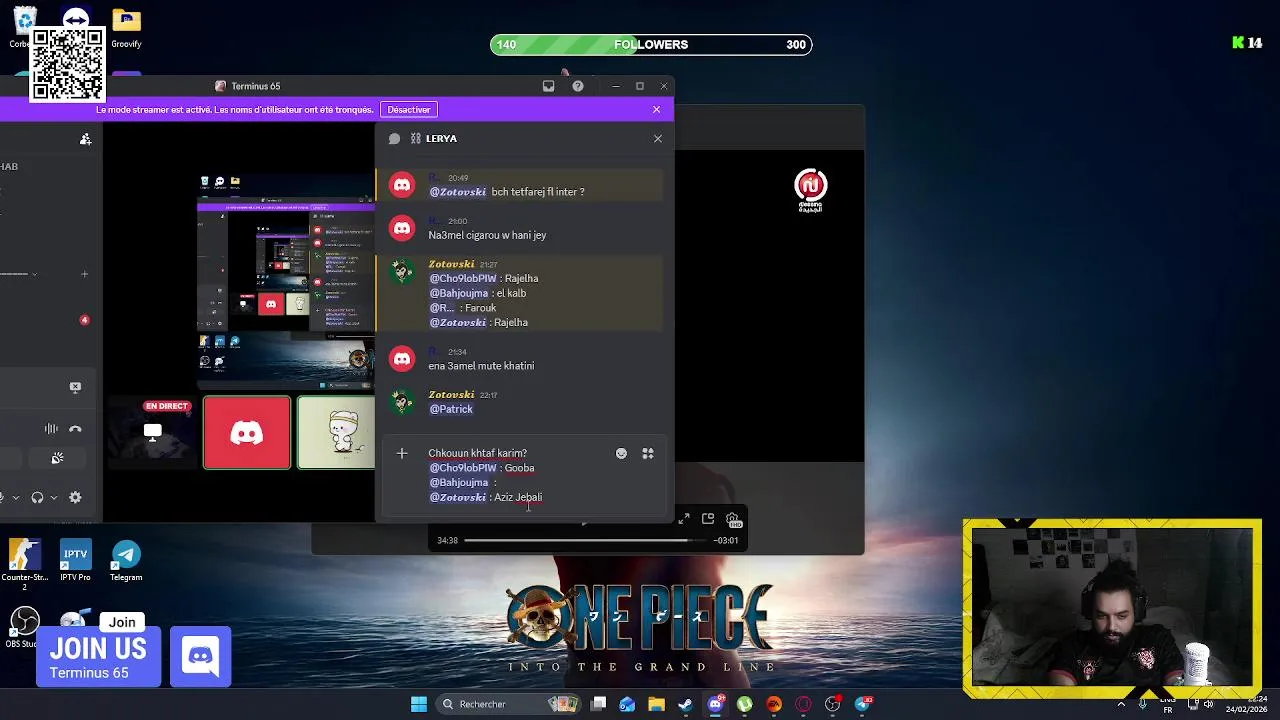
Task: Open IPTV Pro desktop shortcut
Action: coord(75,561)
